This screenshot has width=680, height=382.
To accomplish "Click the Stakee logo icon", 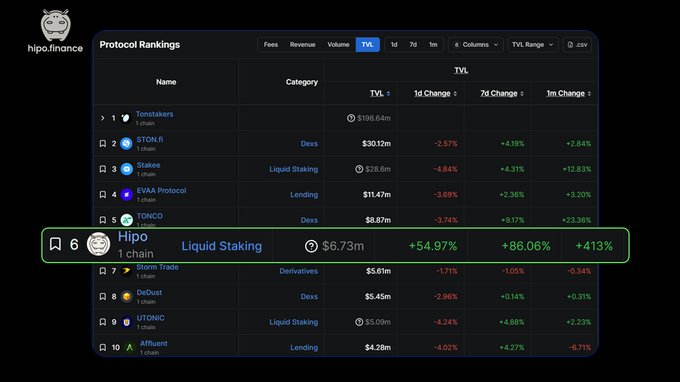I will (127, 169).
